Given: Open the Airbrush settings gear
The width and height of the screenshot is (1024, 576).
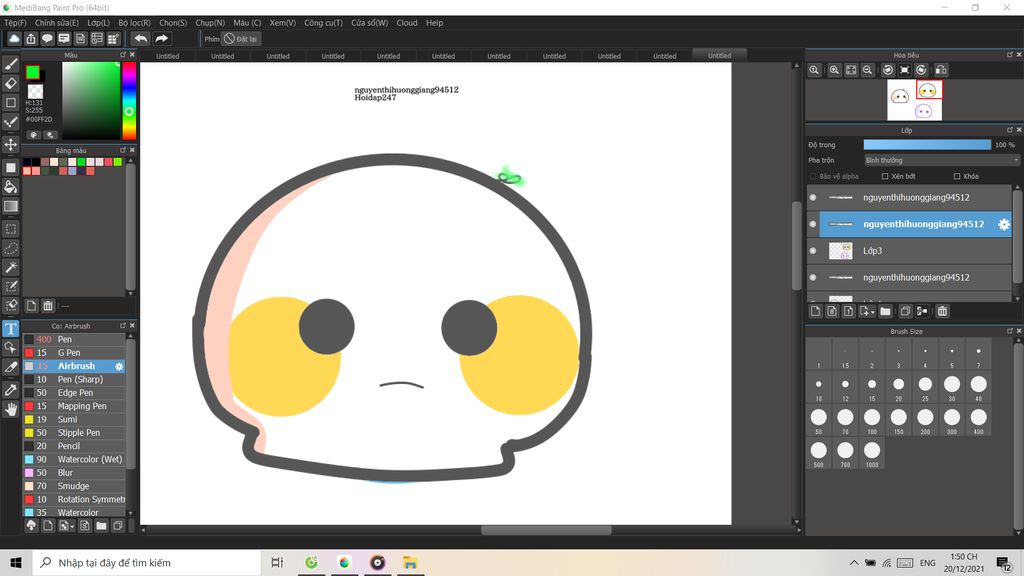Looking at the screenshot, I should [119, 366].
